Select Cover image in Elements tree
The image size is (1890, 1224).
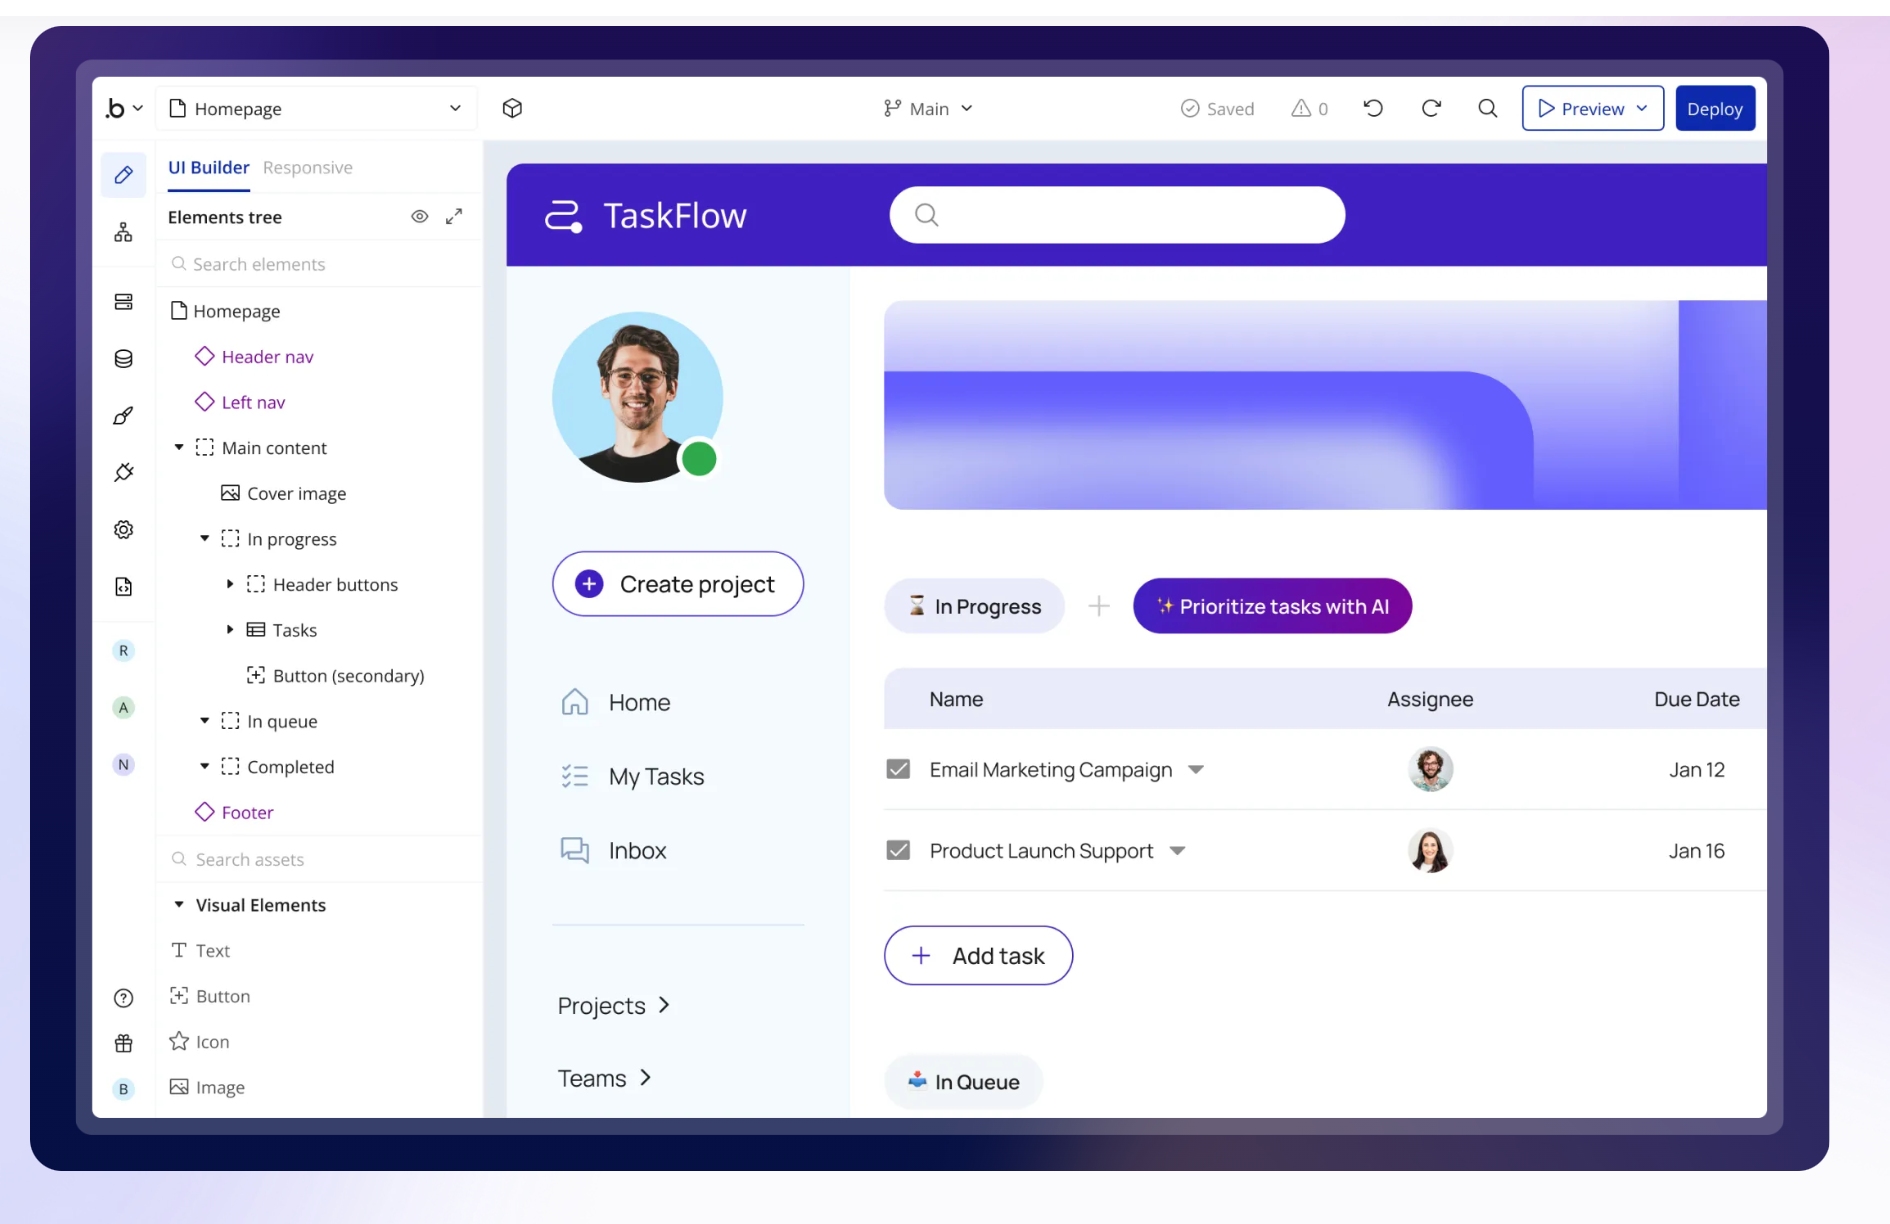[295, 493]
